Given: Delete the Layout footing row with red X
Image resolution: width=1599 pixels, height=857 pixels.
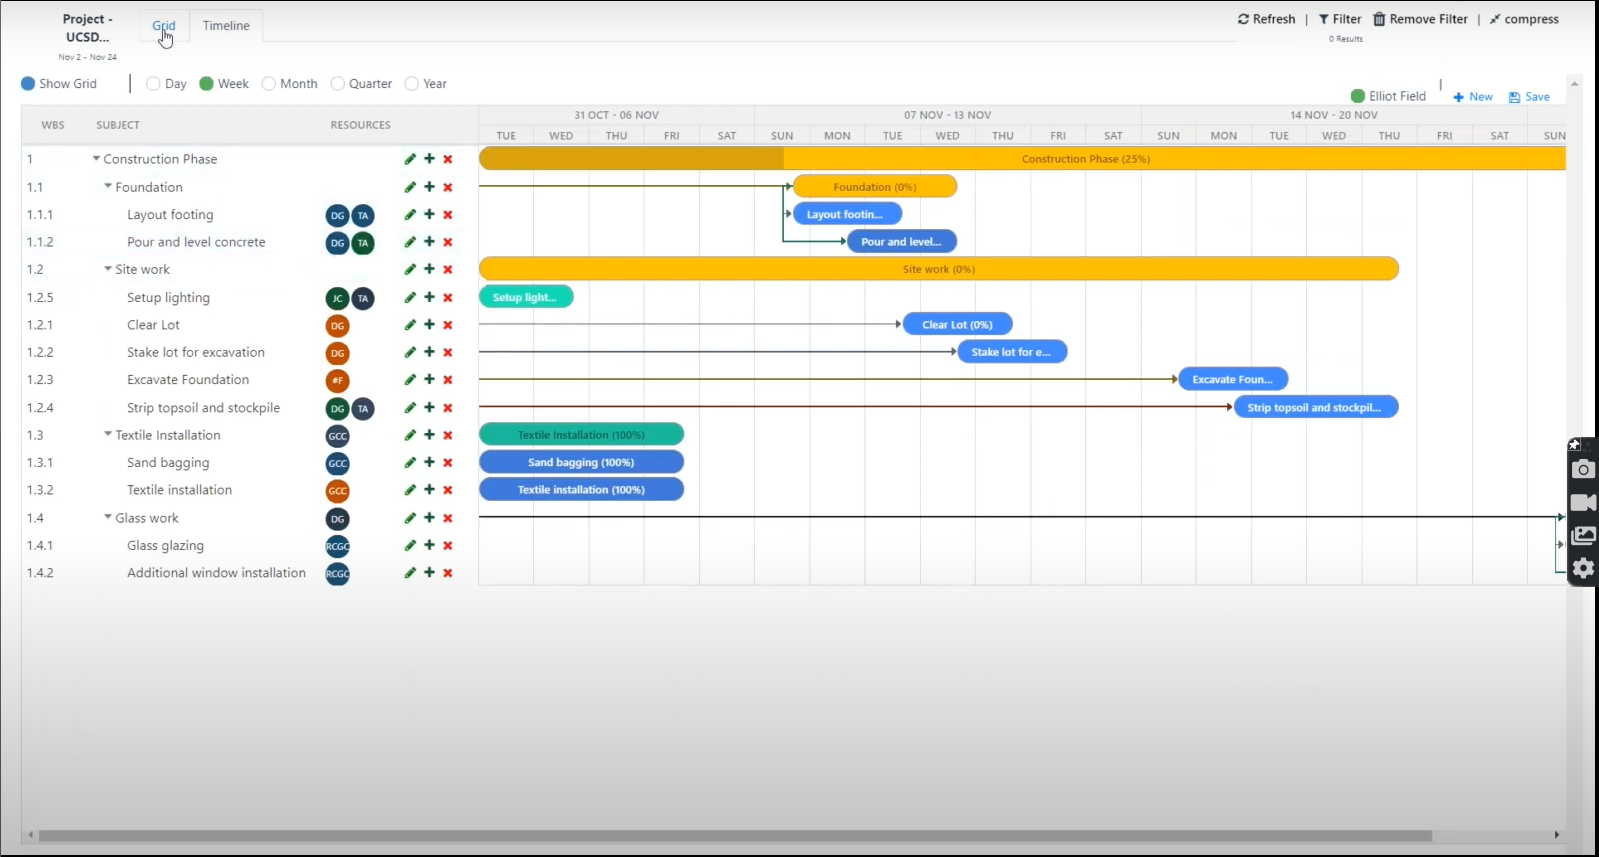Looking at the screenshot, I should tap(448, 215).
